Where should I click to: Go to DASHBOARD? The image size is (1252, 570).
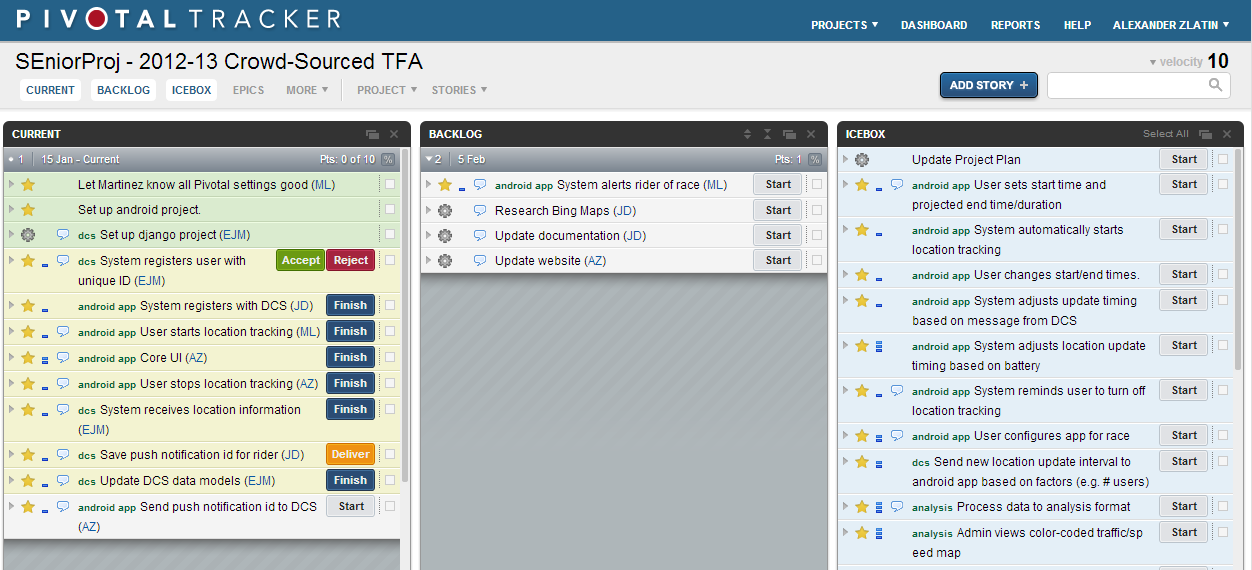pos(934,25)
